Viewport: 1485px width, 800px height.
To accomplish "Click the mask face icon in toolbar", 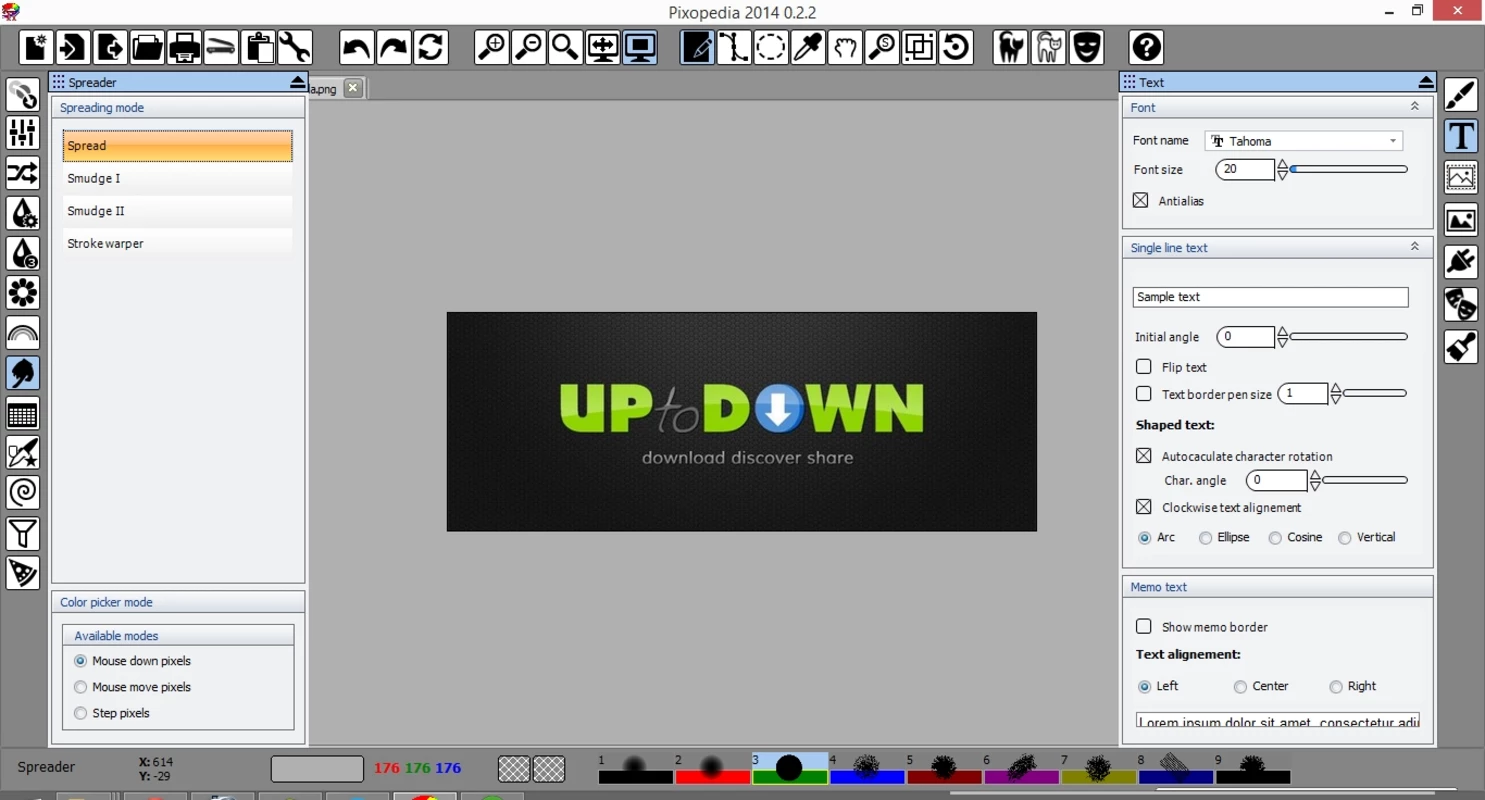I will [x=1086, y=47].
